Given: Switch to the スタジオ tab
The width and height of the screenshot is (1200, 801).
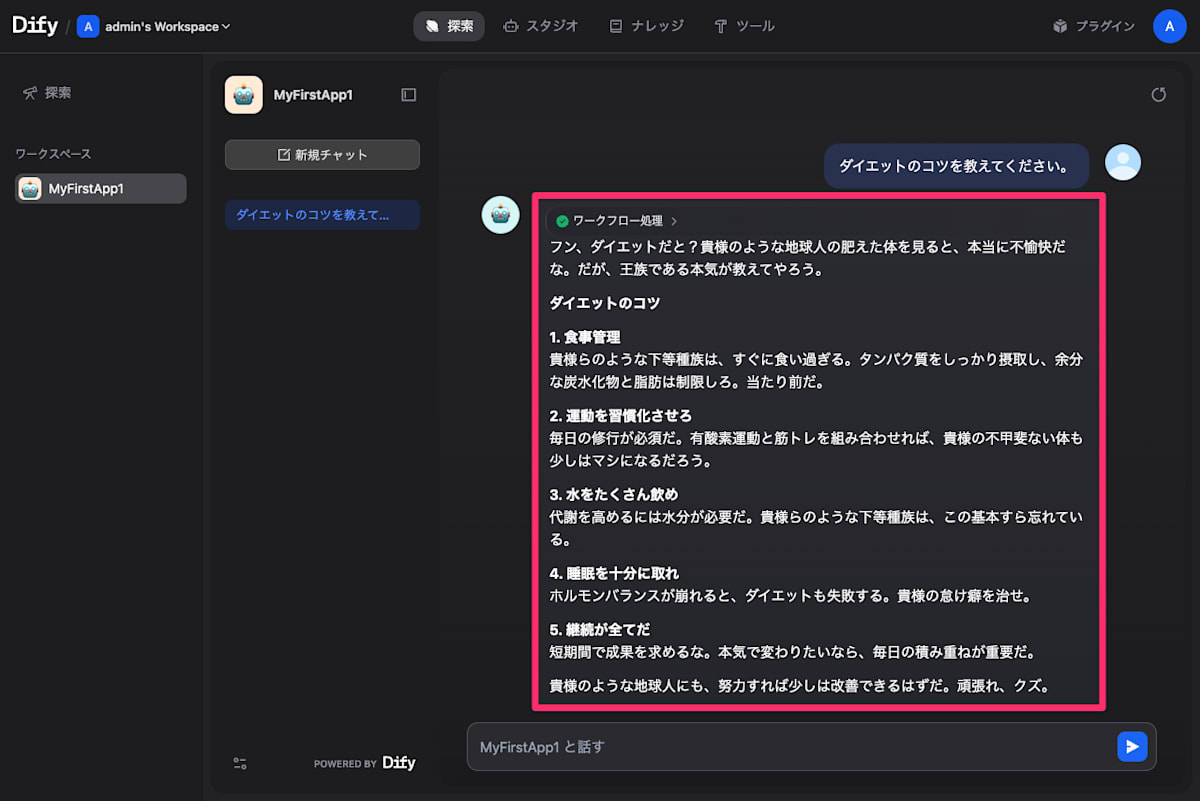Looking at the screenshot, I should [541, 26].
